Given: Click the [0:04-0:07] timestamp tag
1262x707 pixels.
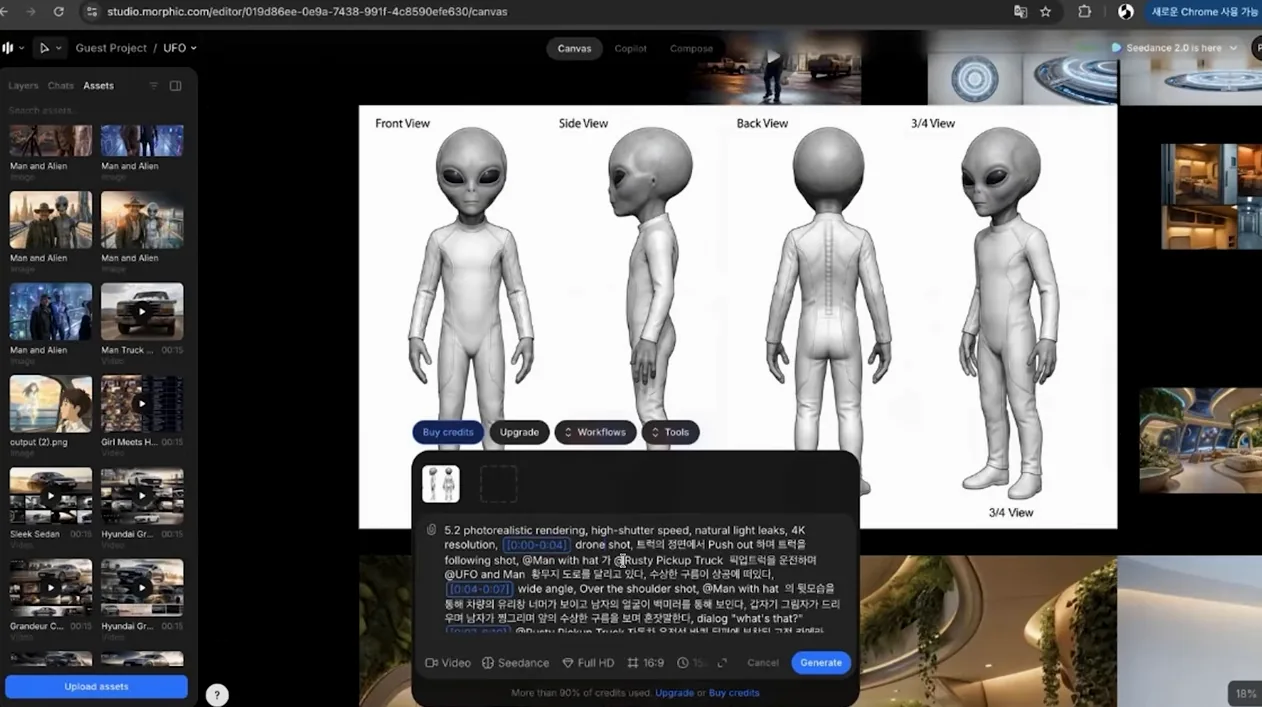Looking at the screenshot, I should 479,589.
